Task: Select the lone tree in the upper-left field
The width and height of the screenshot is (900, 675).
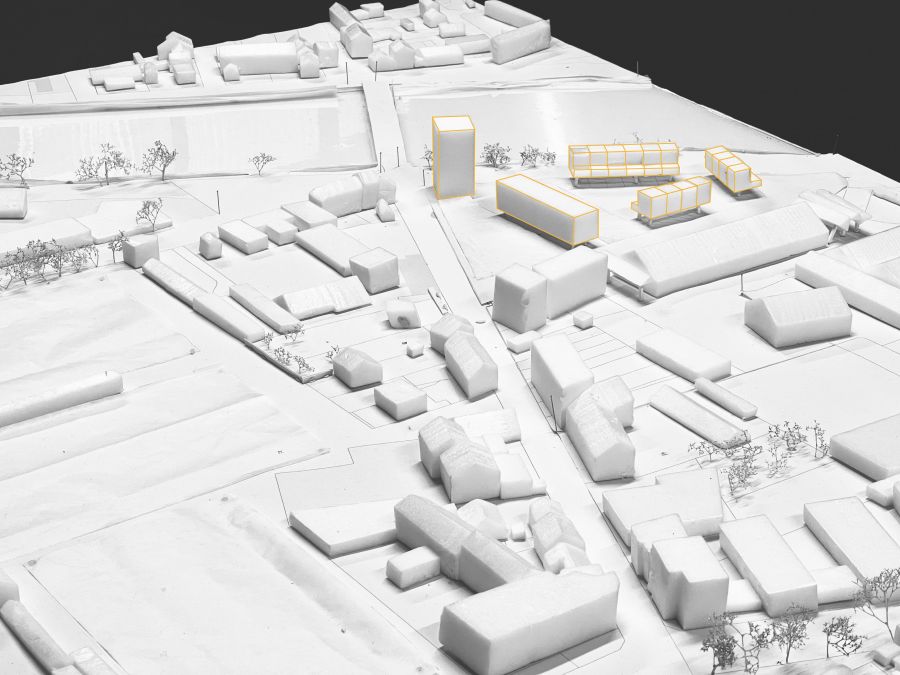Action: (262, 161)
